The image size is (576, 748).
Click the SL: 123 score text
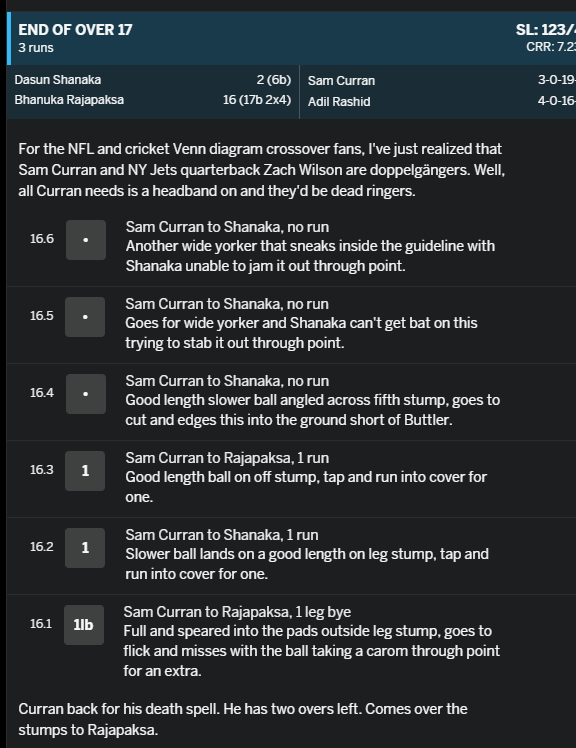click(545, 30)
